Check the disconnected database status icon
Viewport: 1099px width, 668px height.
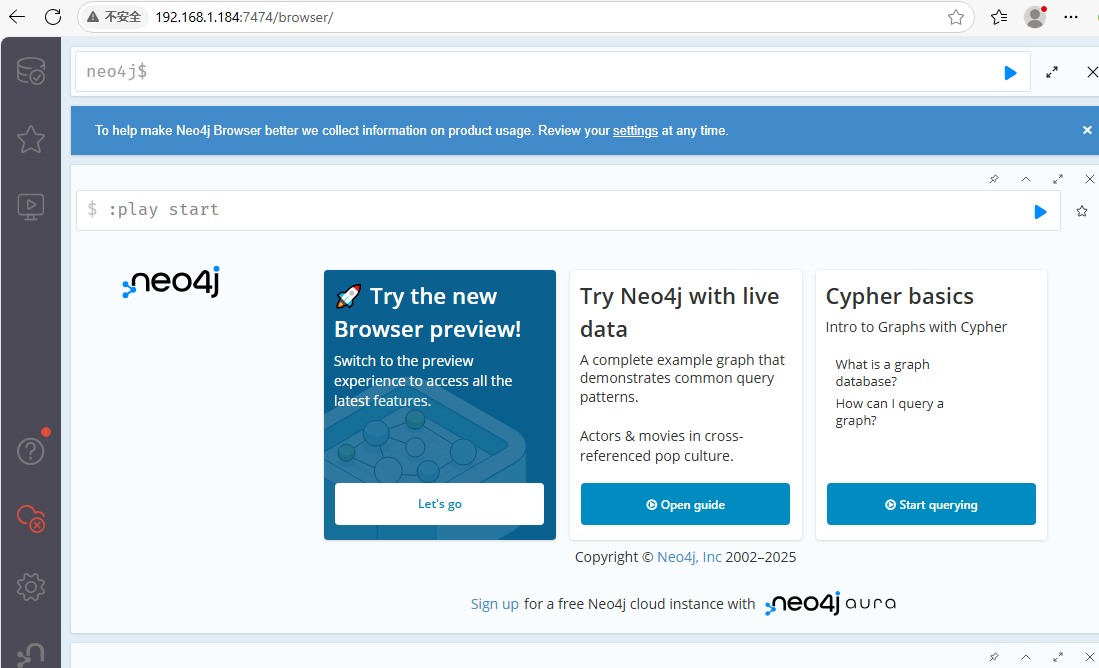click(x=30, y=519)
